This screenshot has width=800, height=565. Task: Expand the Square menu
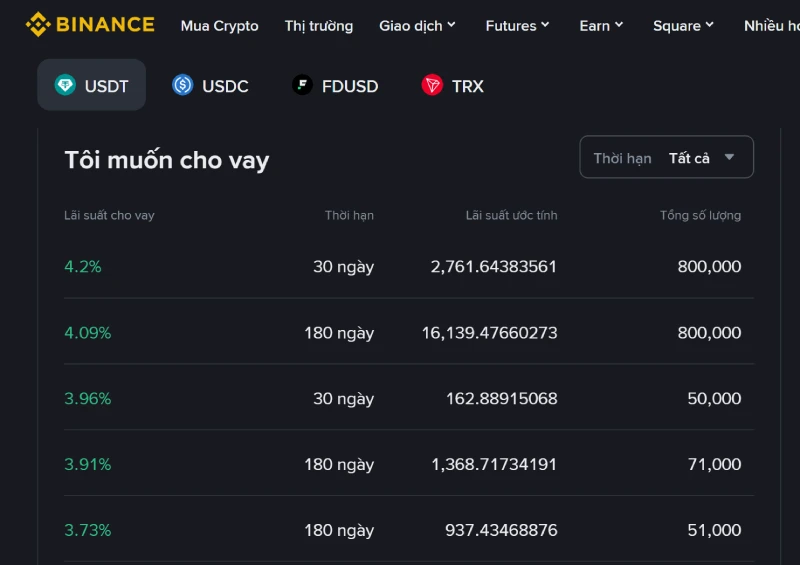pyautogui.click(x=683, y=26)
